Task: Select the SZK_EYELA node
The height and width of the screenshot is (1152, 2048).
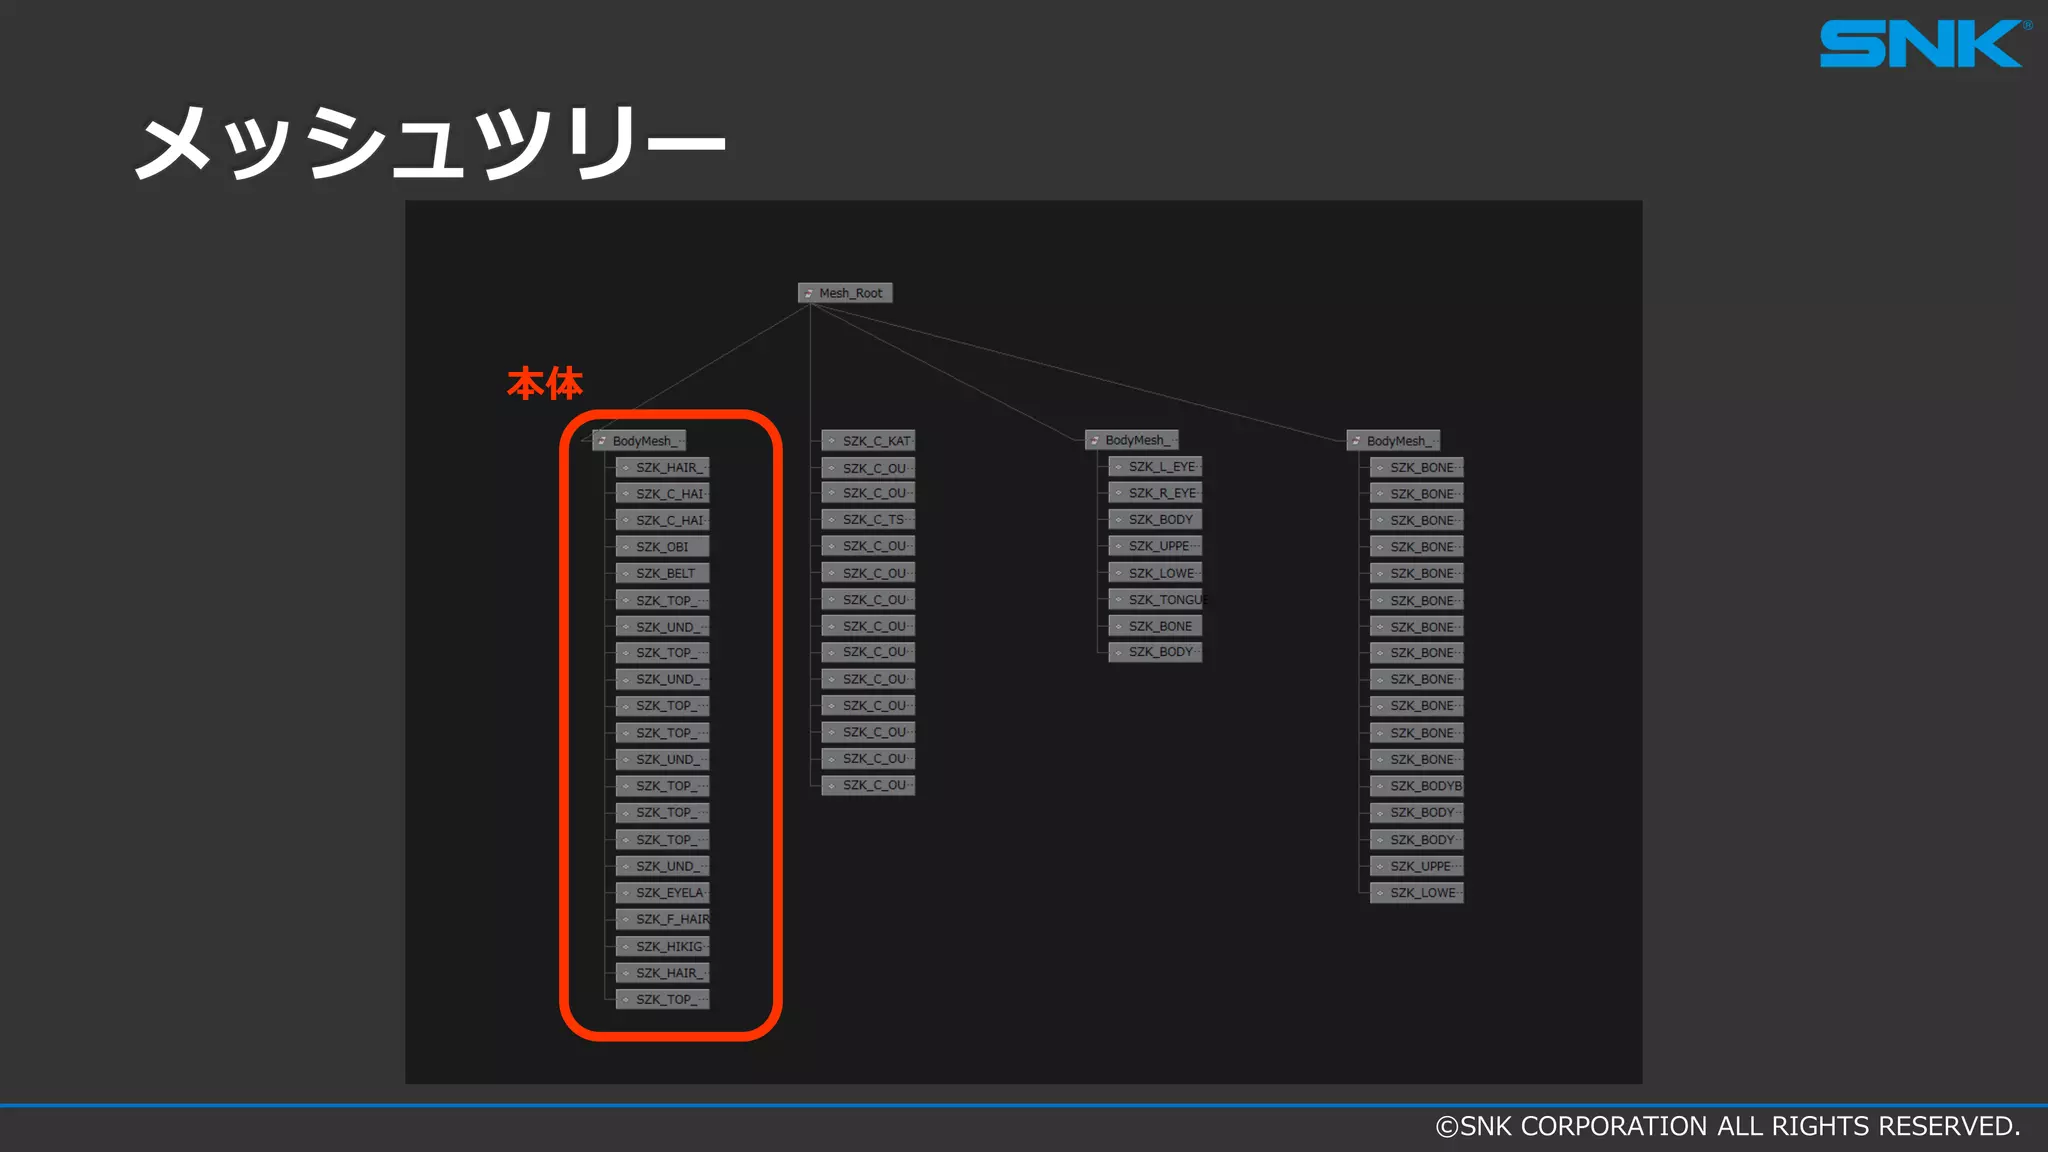Action: [669, 893]
